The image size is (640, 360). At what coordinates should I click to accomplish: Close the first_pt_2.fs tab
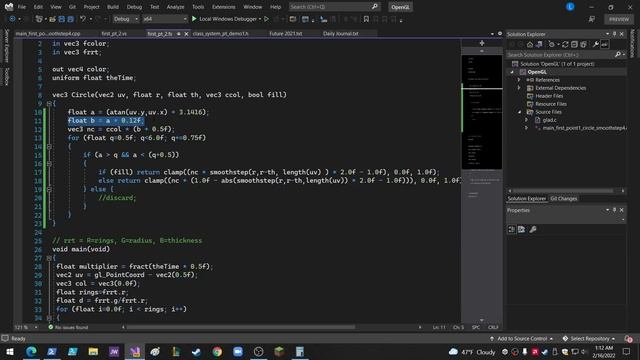click(186, 33)
